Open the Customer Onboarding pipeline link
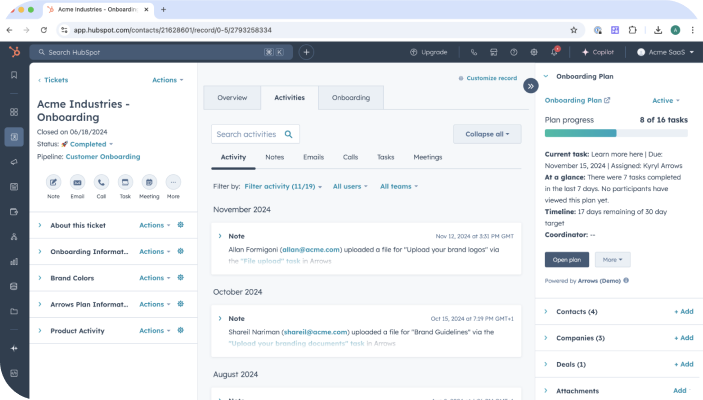Screen dimensions: 703x400 pos(103,157)
